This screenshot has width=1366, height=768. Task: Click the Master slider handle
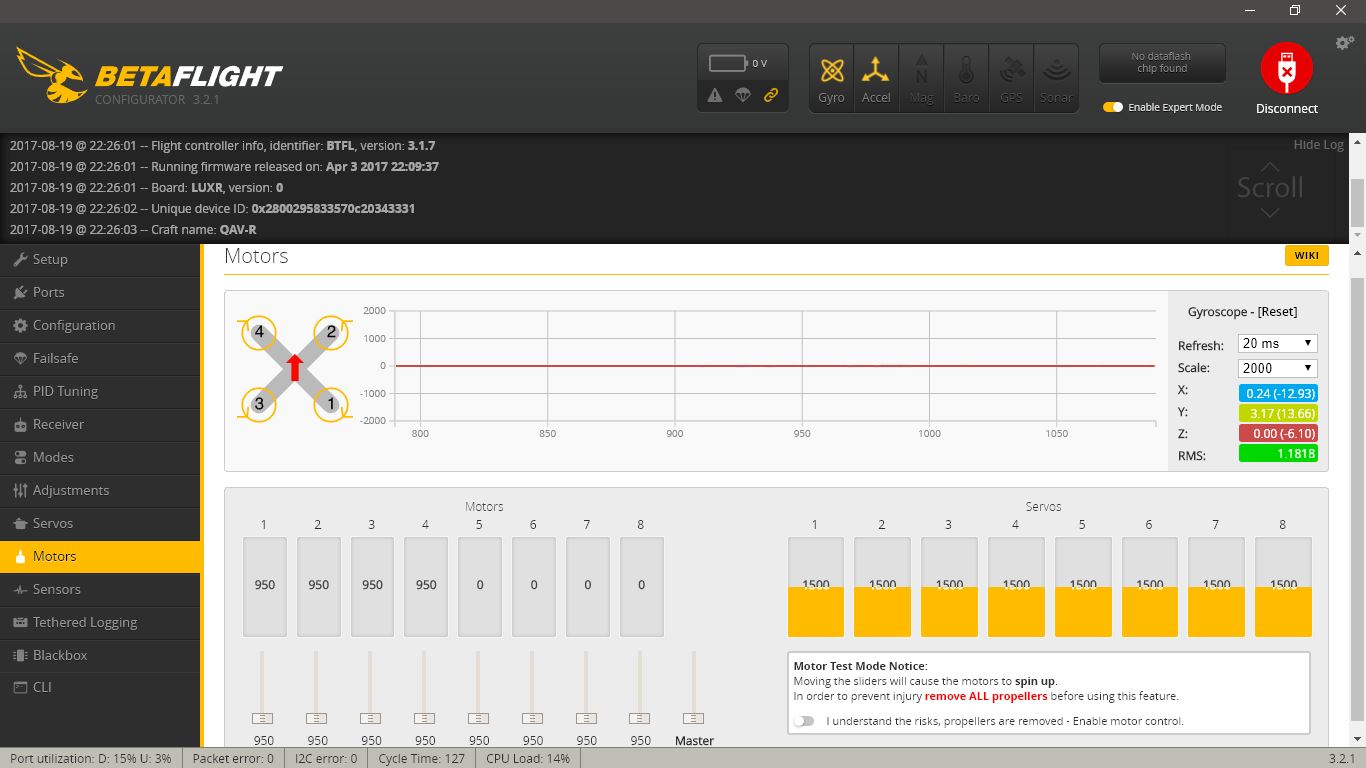(693, 718)
